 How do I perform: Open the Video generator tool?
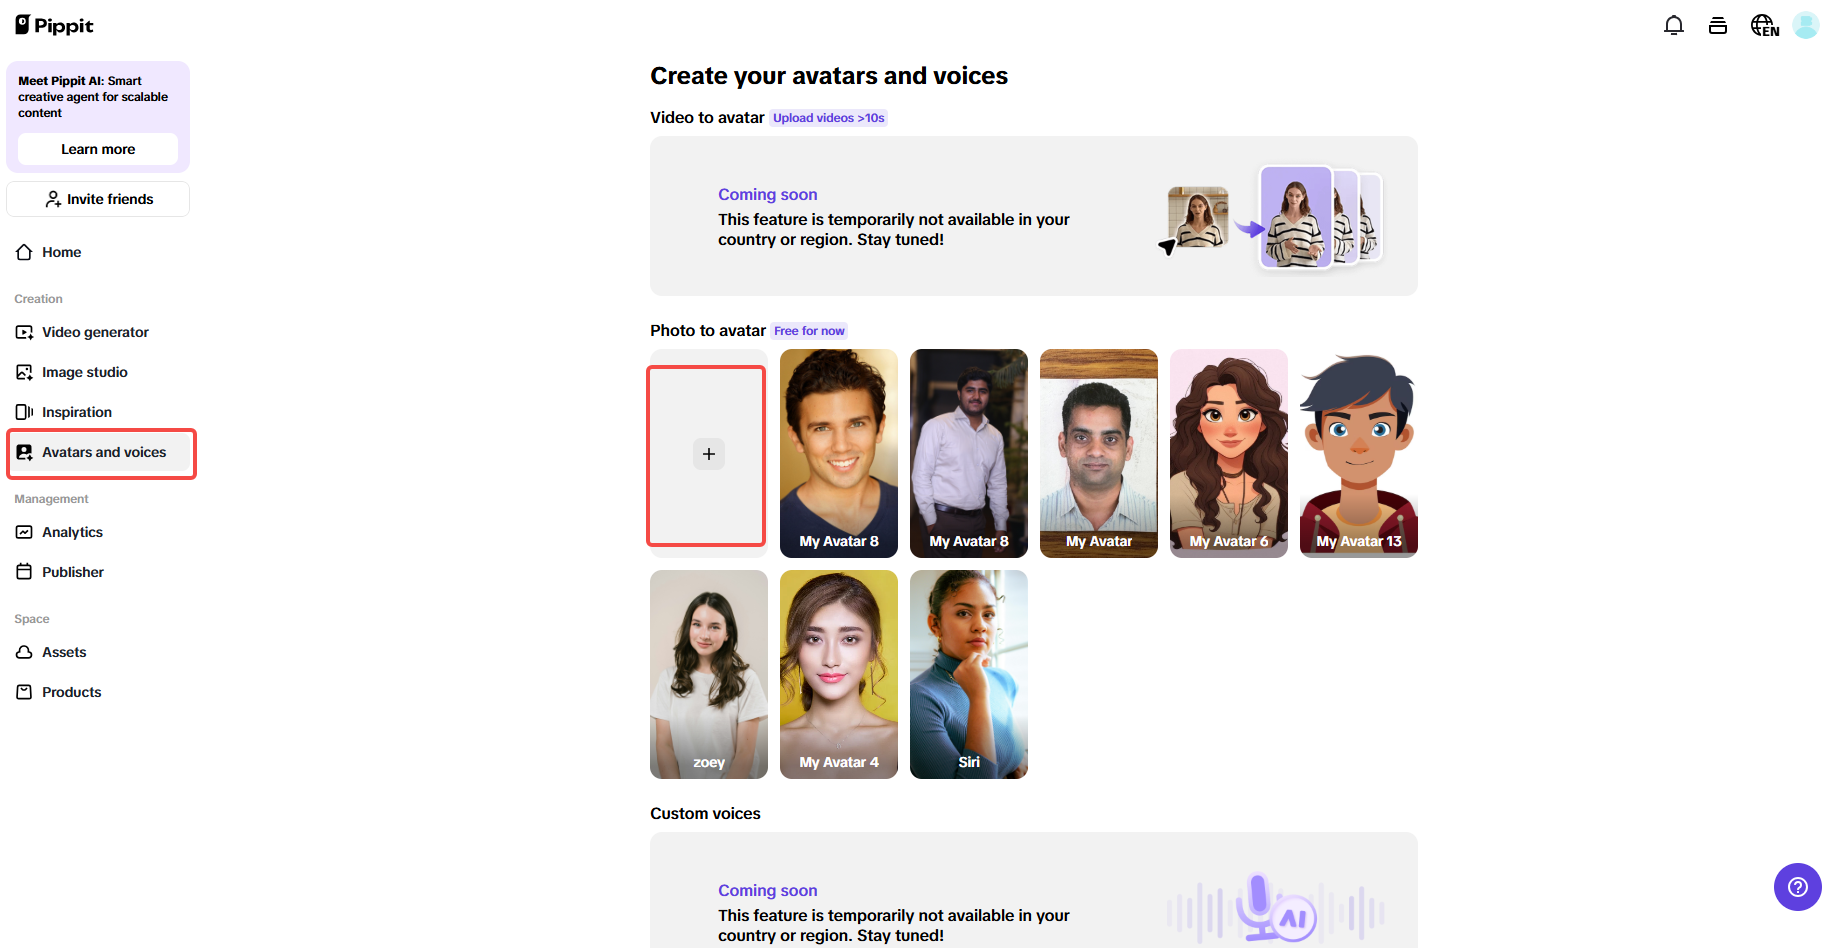pos(95,331)
